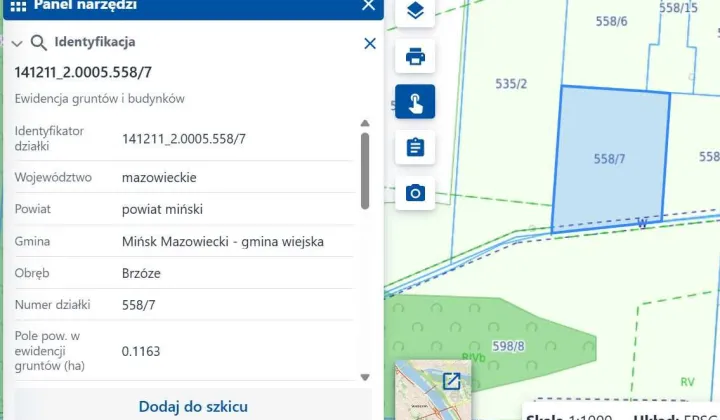Click the Numer działki value 558/7
The width and height of the screenshot is (720, 420).
point(138,305)
